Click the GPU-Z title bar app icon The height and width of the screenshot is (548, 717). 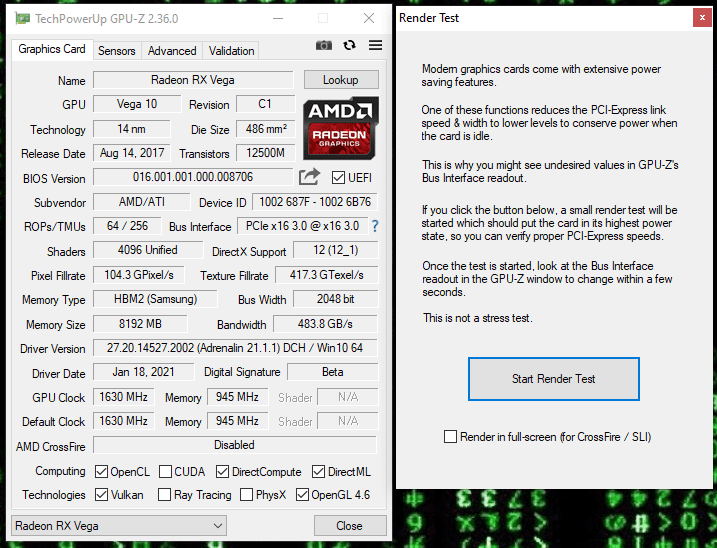(22, 18)
